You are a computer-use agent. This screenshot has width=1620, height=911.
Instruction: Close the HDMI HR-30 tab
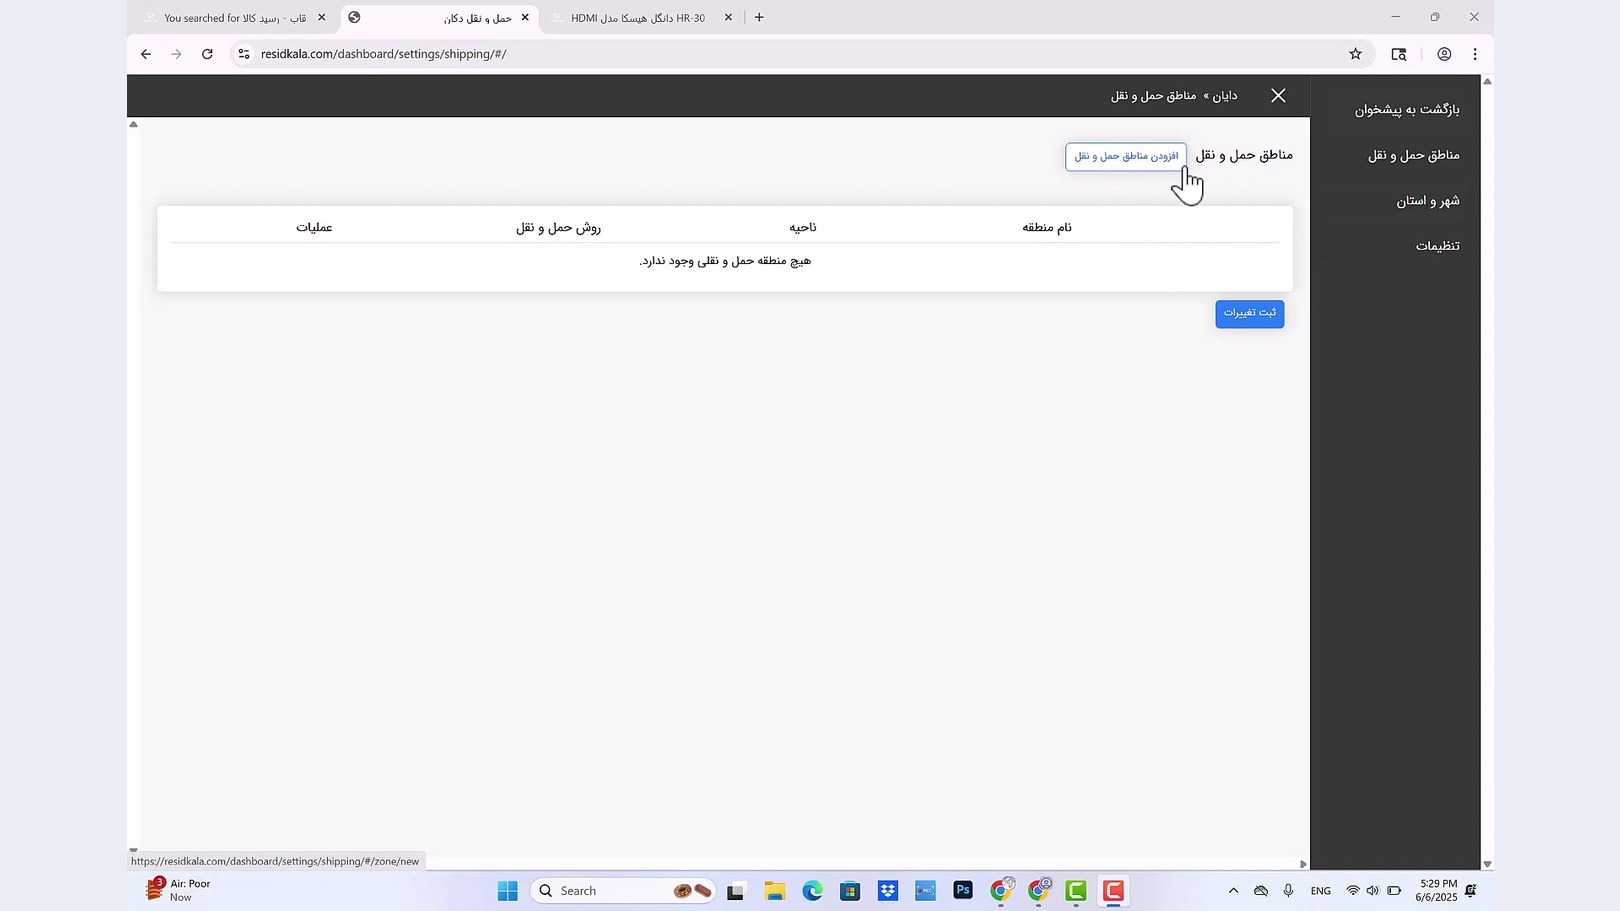tap(728, 17)
